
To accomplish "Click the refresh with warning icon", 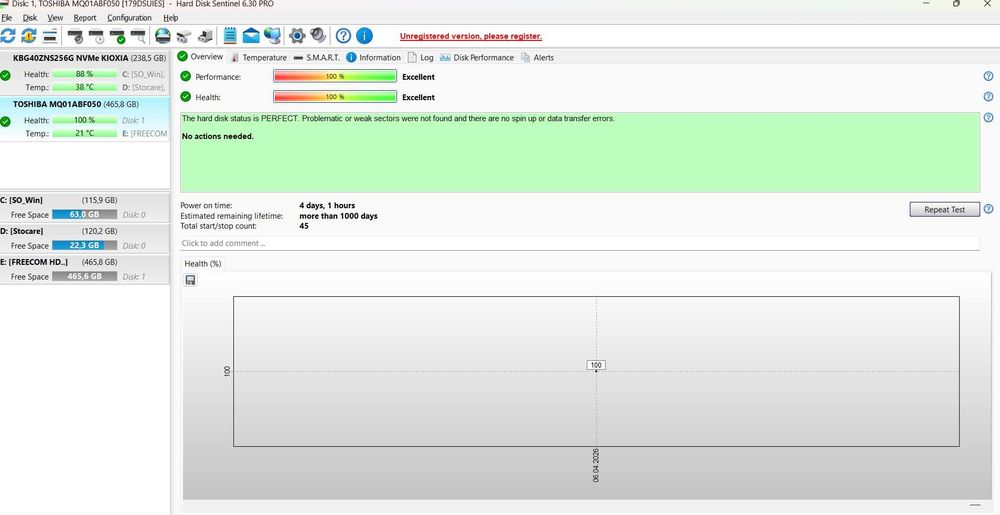I will point(29,36).
